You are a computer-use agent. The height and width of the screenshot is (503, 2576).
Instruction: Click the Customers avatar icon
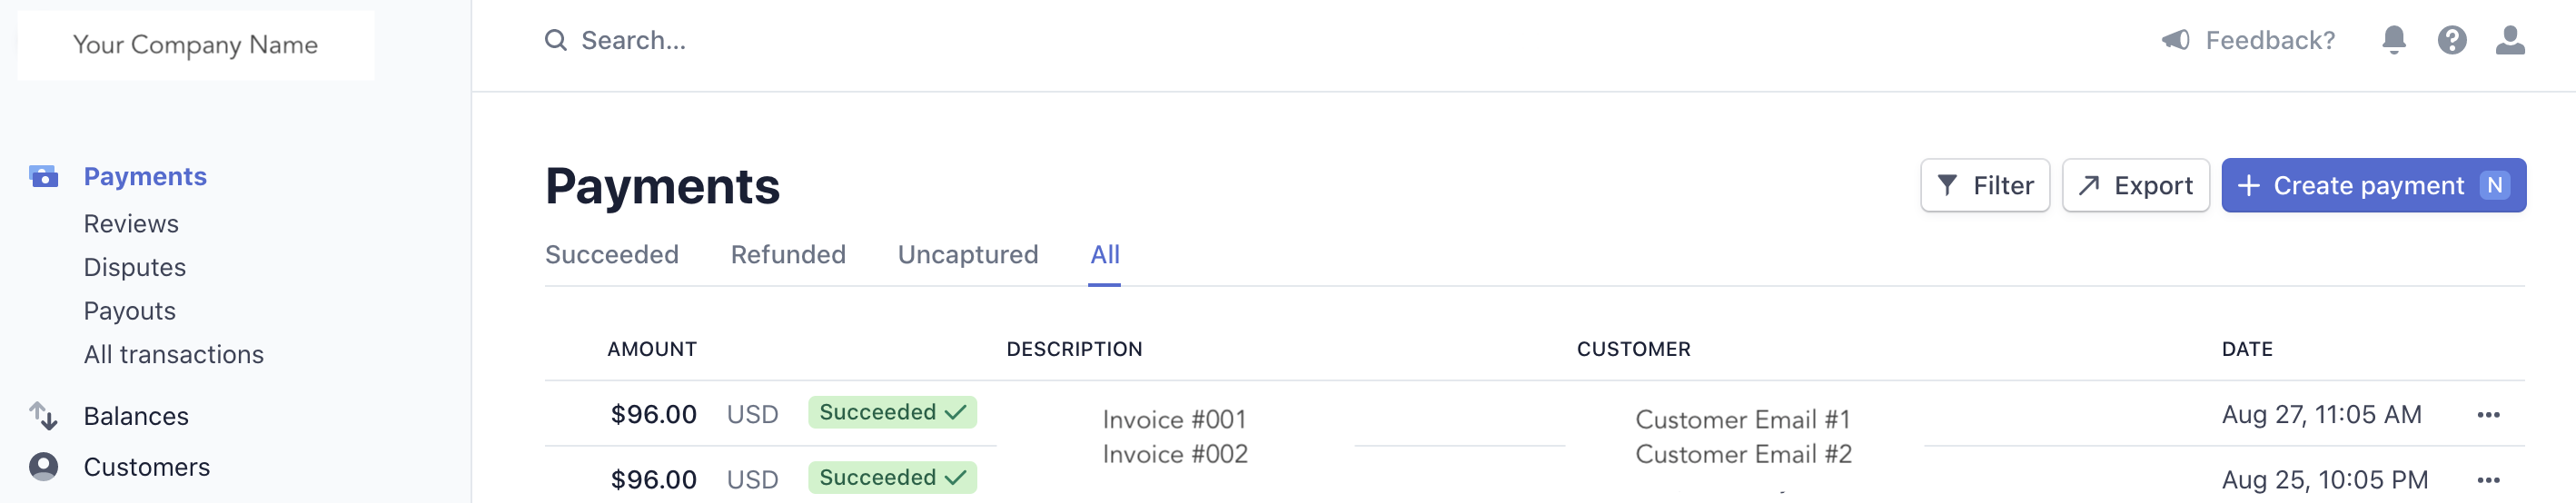tap(43, 467)
